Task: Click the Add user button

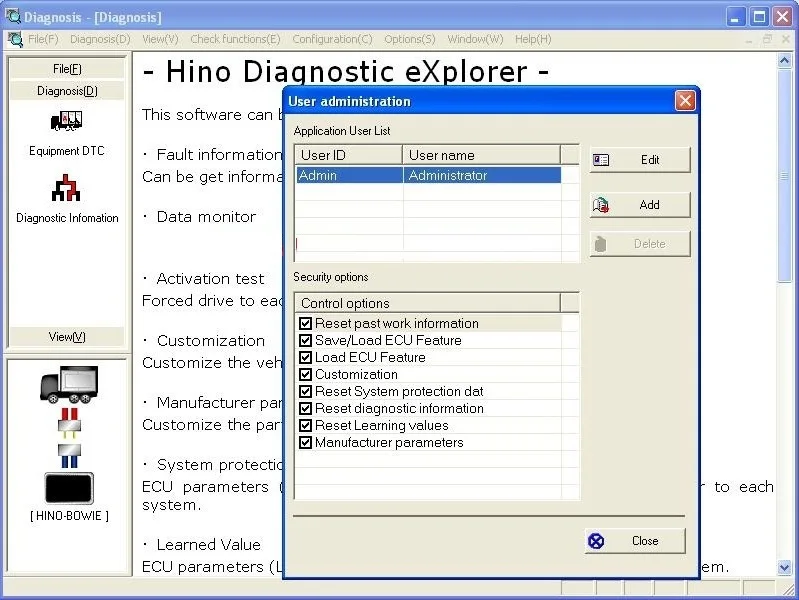Action: coord(640,205)
